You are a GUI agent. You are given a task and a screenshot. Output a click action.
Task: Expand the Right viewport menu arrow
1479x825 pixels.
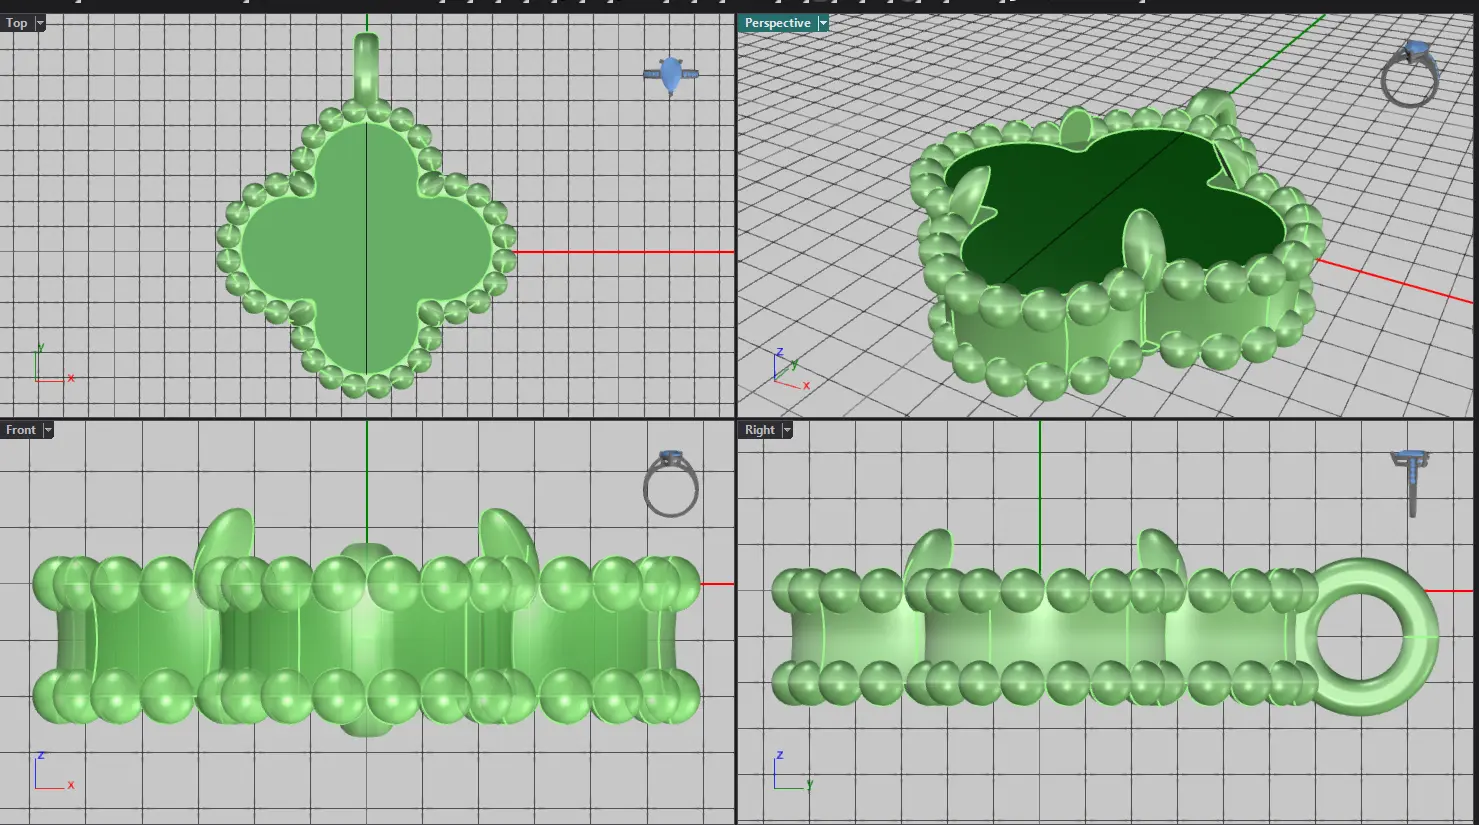click(787, 430)
